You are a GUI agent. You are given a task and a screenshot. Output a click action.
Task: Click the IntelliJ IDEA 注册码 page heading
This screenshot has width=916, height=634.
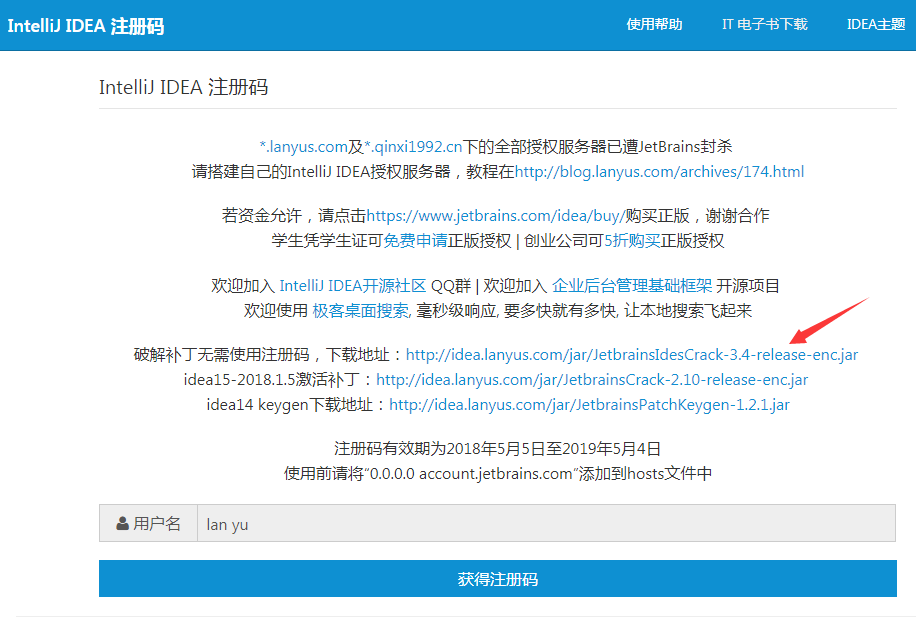pyautogui.click(x=183, y=87)
